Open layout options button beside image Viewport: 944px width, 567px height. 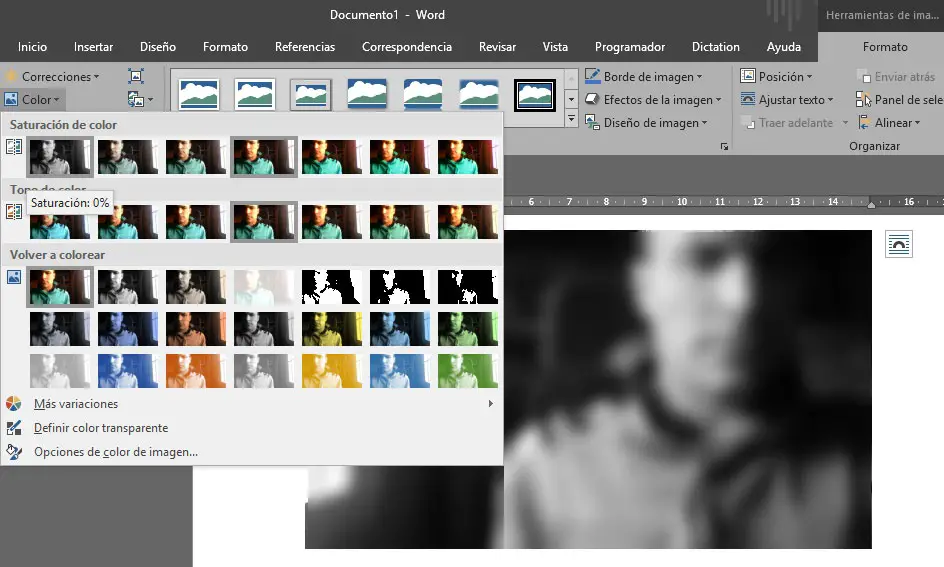898,244
